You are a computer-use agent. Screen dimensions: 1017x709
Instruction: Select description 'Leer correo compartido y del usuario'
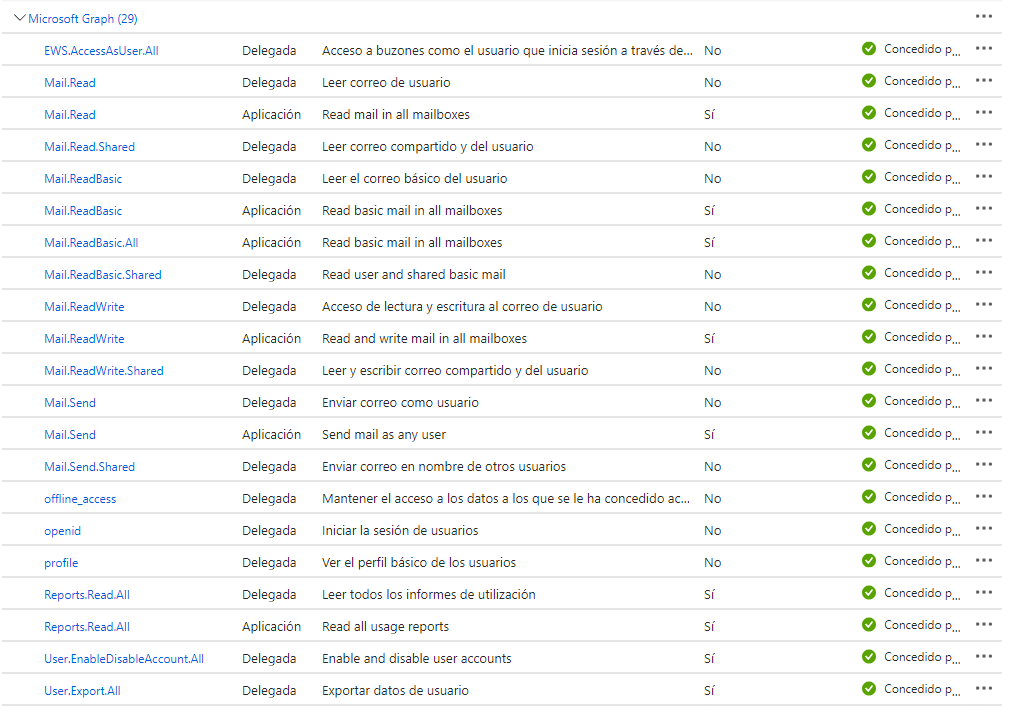tap(427, 147)
